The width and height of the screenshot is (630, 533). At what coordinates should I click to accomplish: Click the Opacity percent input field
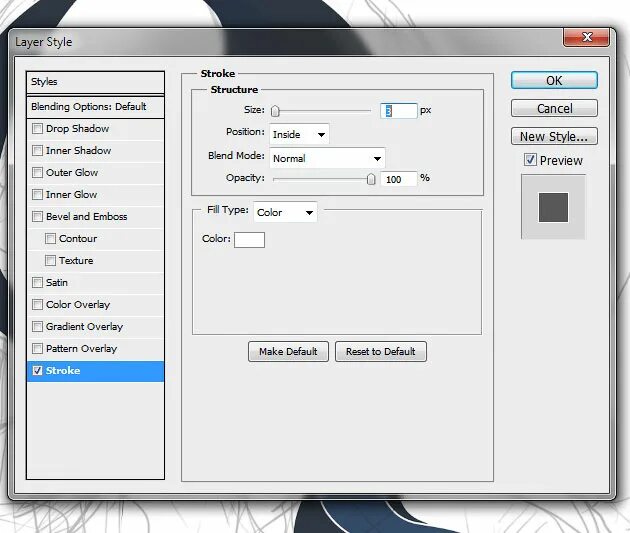(399, 179)
